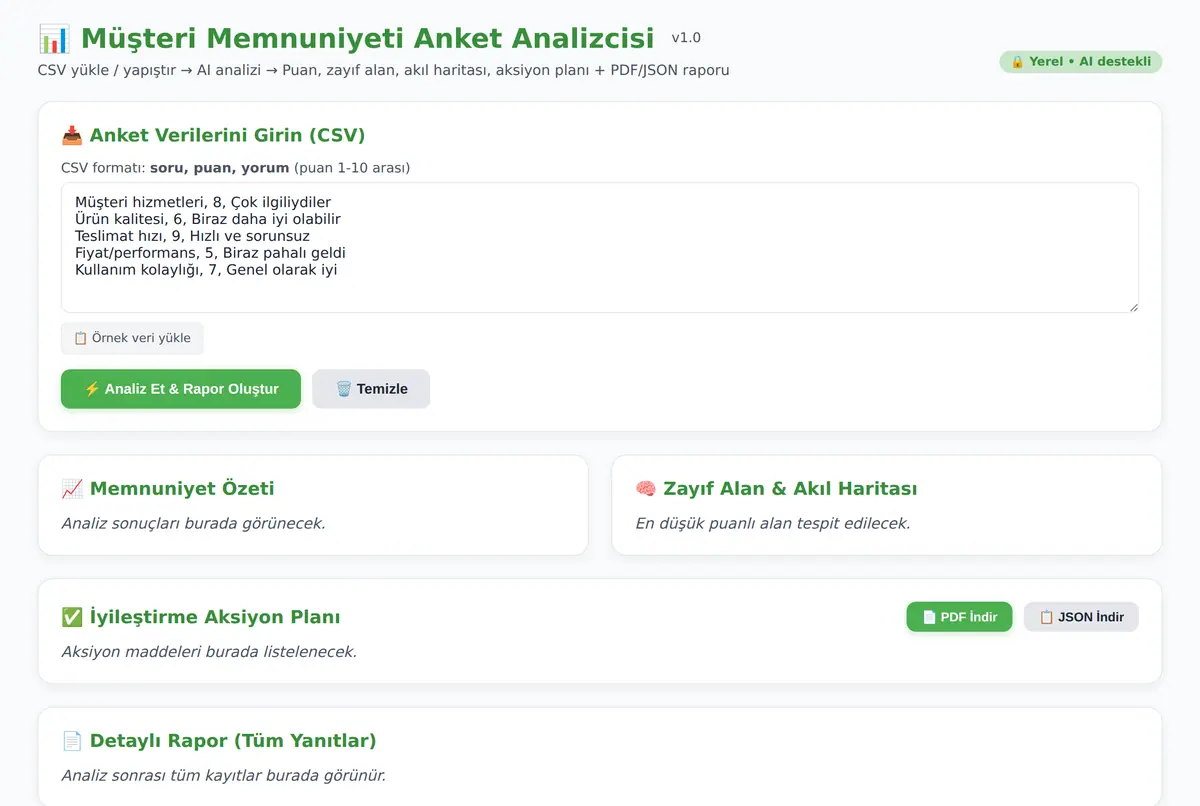Click 'Analiz sonrası tüm kayıtlar burada görünür.' text
The height and width of the screenshot is (806, 1200).
coord(223,776)
